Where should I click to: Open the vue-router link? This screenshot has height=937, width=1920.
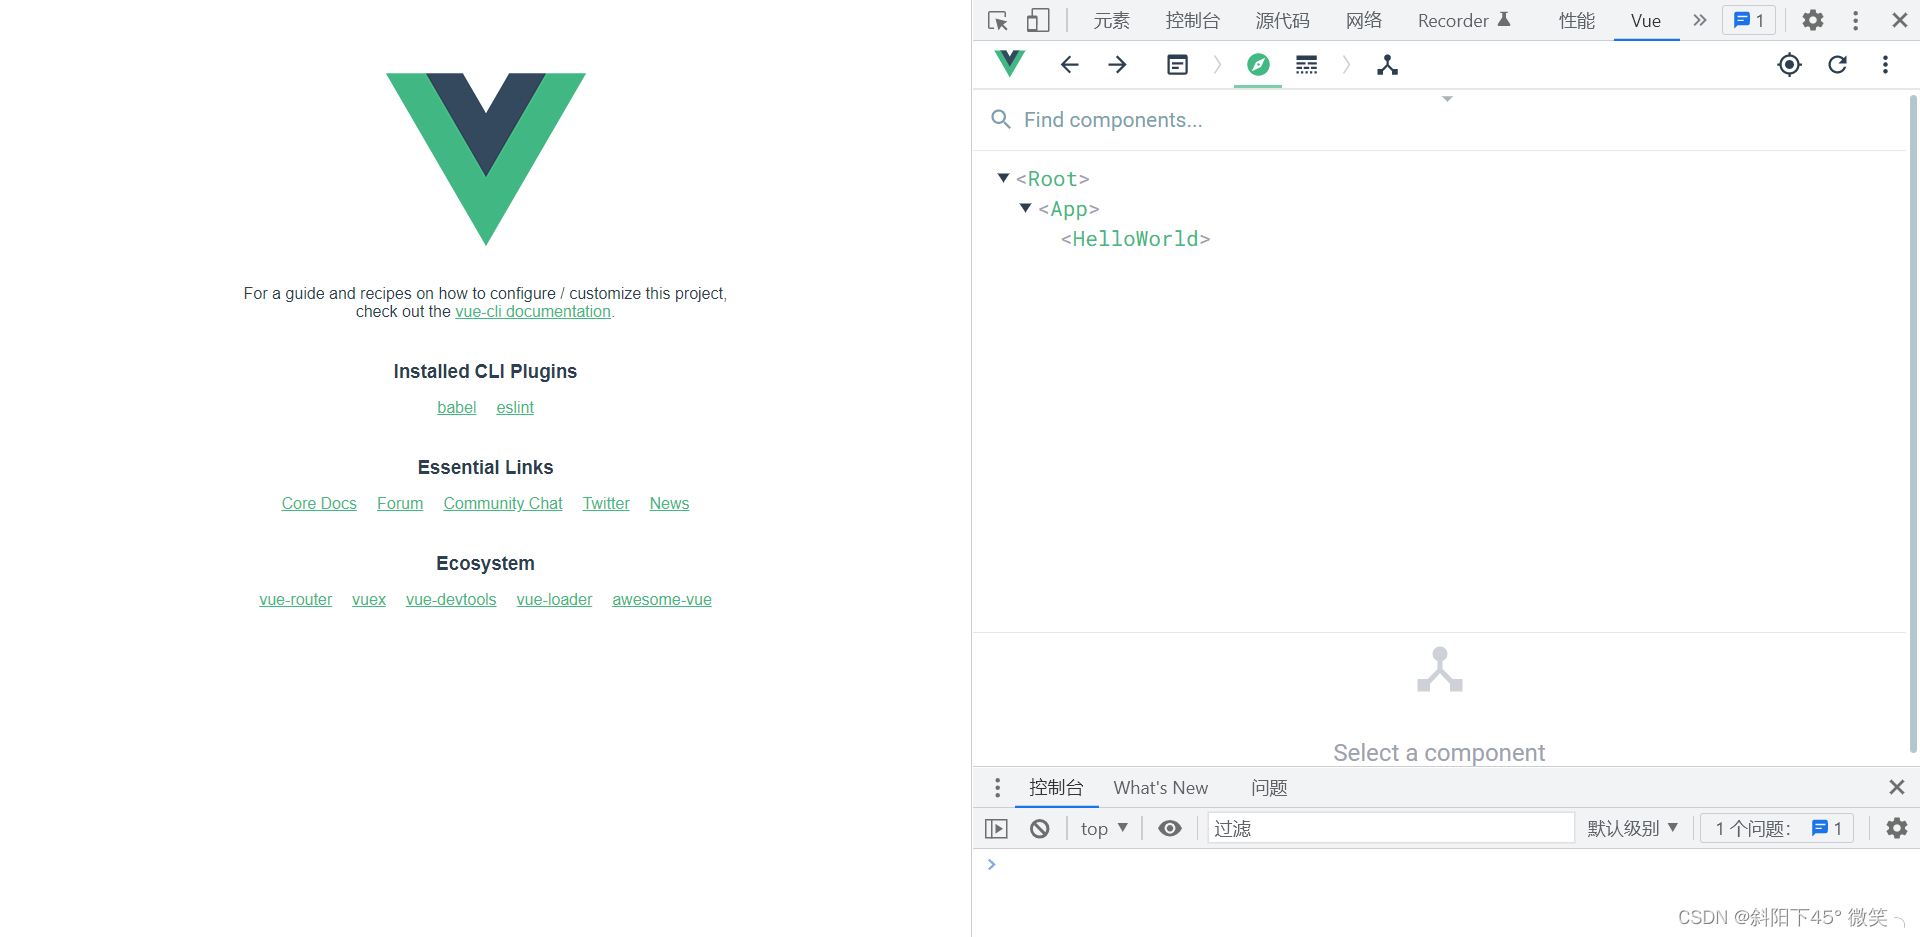[296, 600]
